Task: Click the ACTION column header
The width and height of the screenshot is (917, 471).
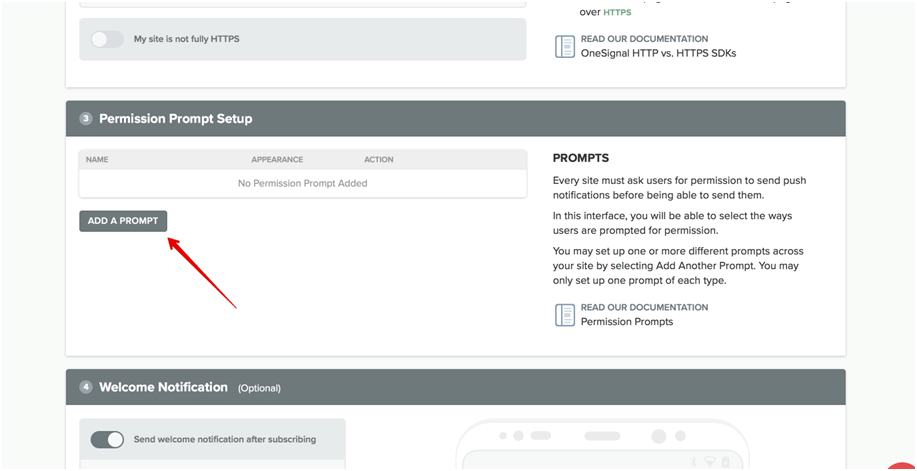Action: 379,159
